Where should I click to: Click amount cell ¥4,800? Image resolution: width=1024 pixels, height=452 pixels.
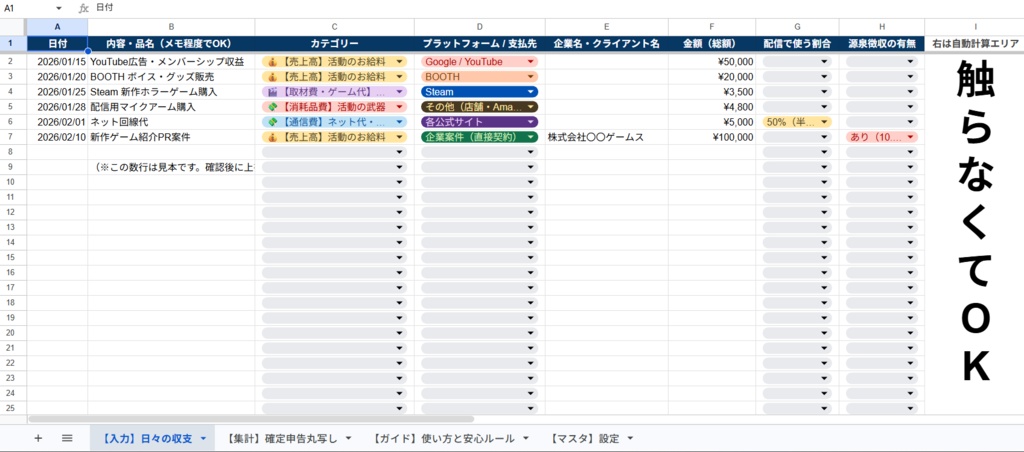pos(712,107)
